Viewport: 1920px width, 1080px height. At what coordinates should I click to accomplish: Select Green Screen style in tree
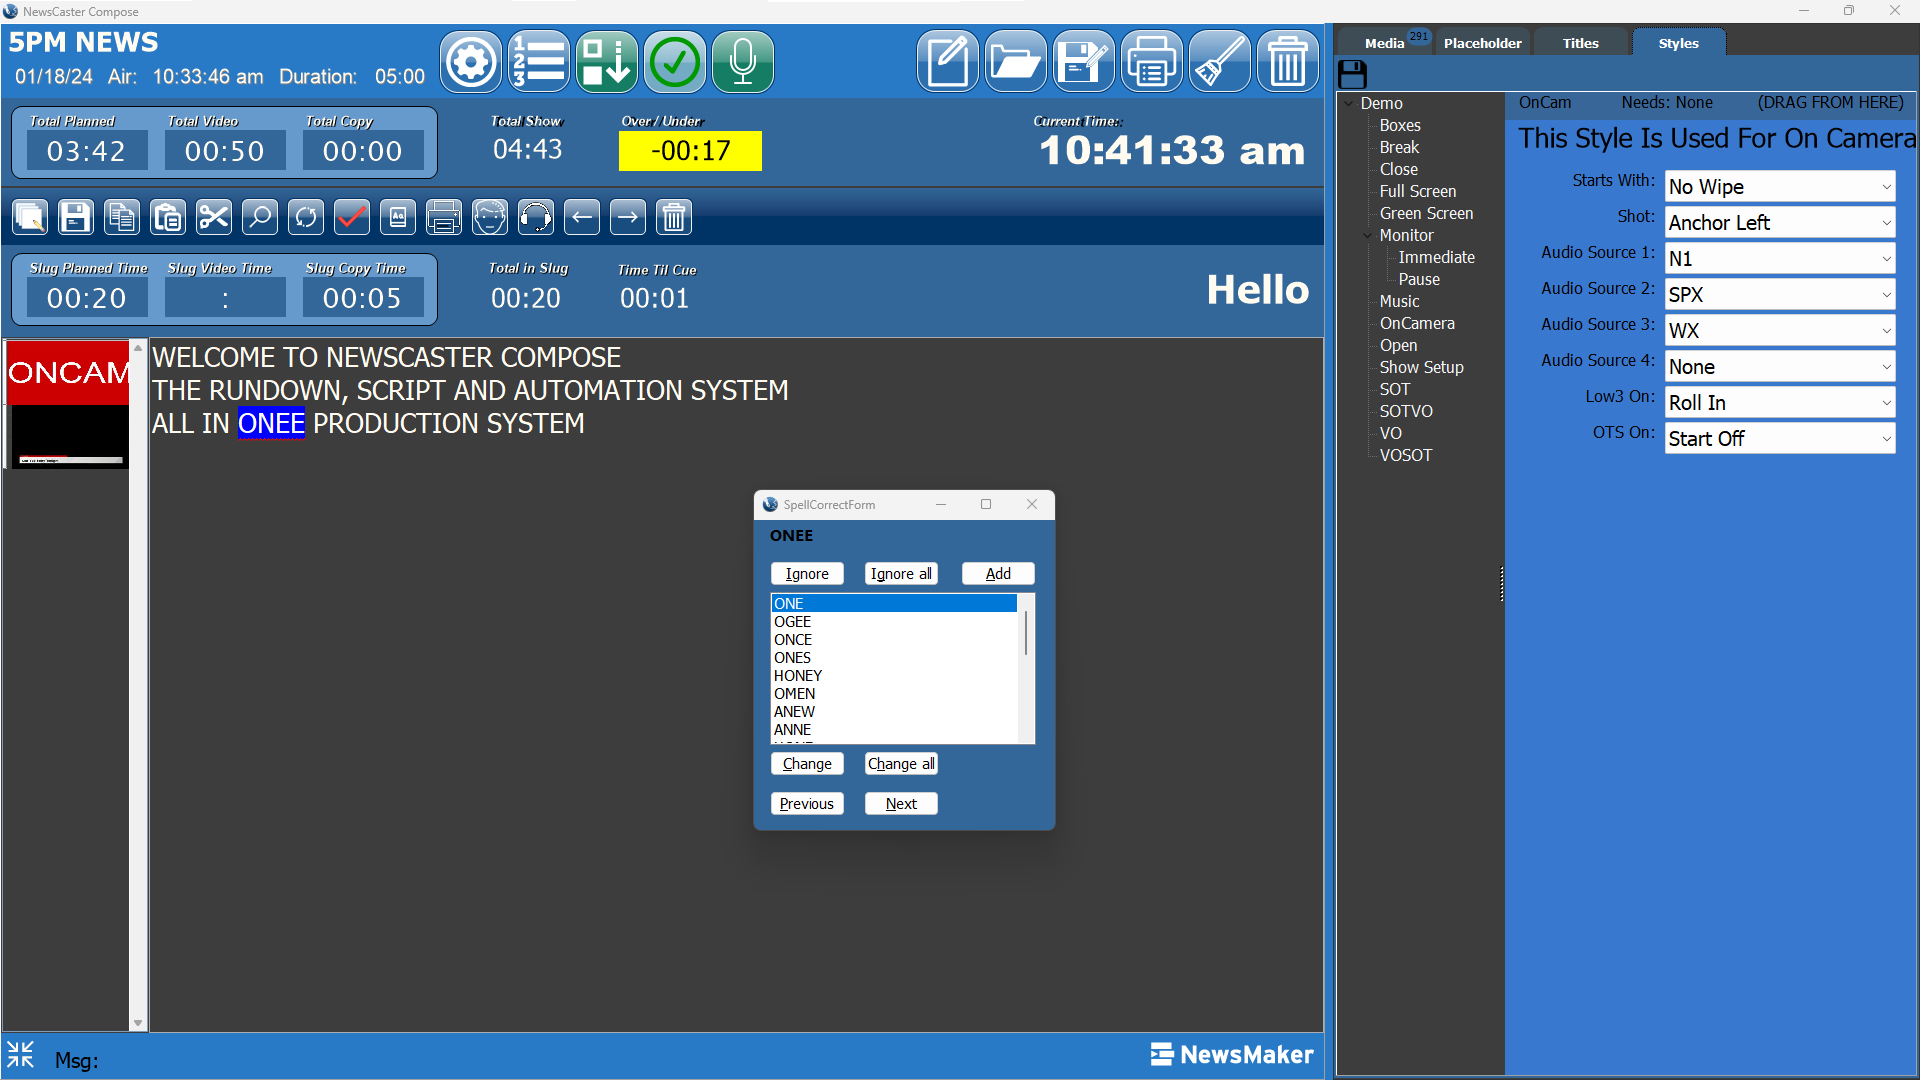1426,213
